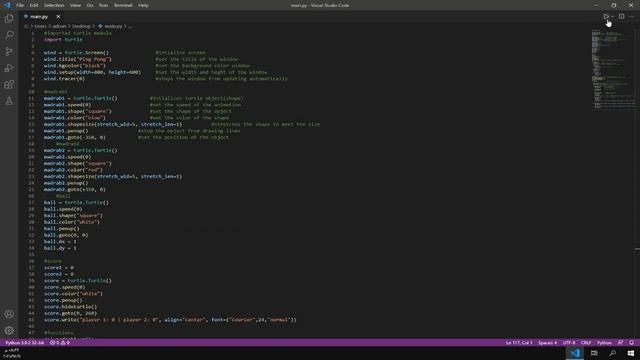Click the line wind.tracer(0)
Viewport: 640px width, 360px height.
click(64, 79)
